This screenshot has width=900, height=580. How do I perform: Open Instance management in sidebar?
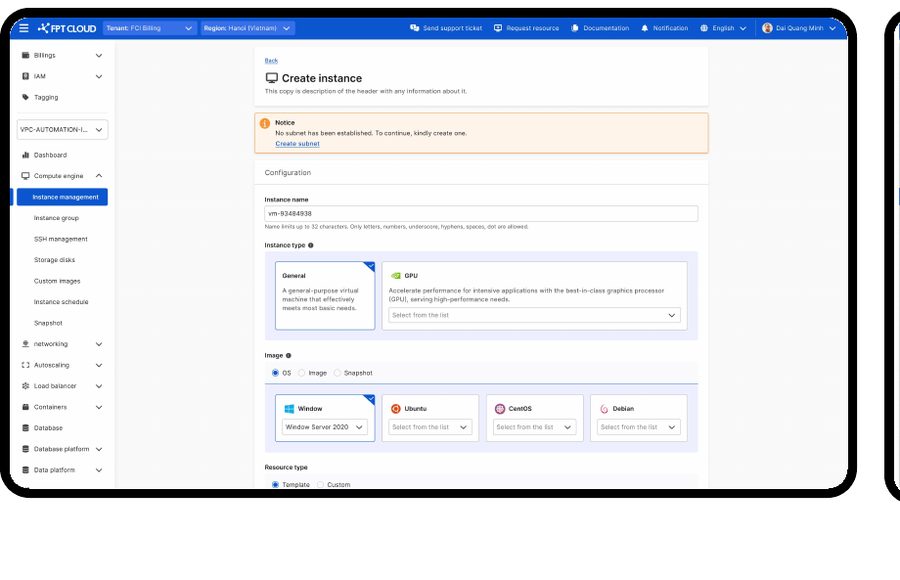coord(62,197)
